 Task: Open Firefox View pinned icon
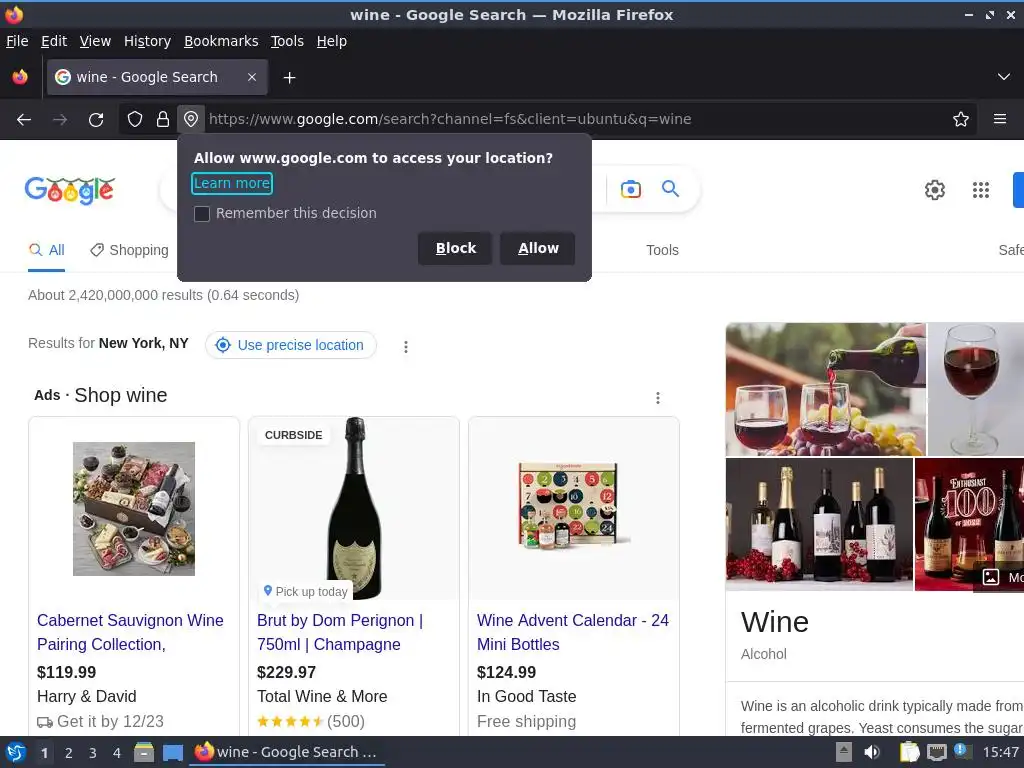point(20,77)
